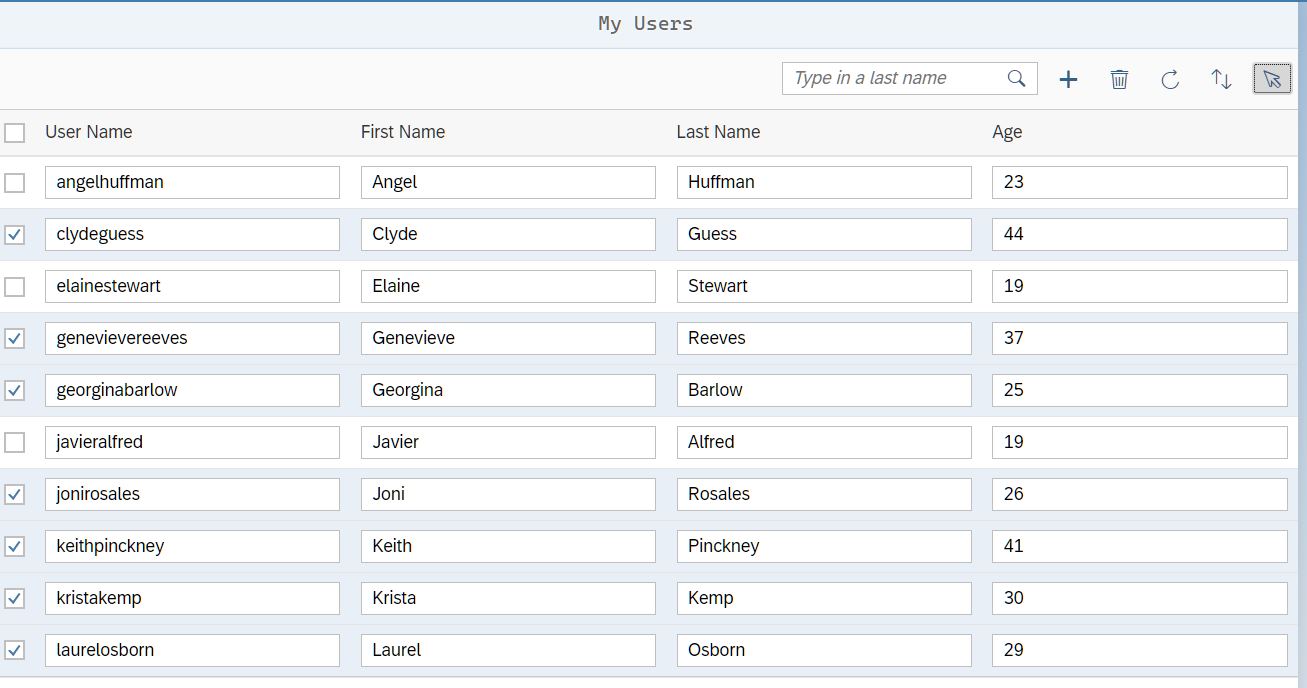The image size is (1307, 688).
Task: Edit the Stewart last name field
Action: pos(824,286)
